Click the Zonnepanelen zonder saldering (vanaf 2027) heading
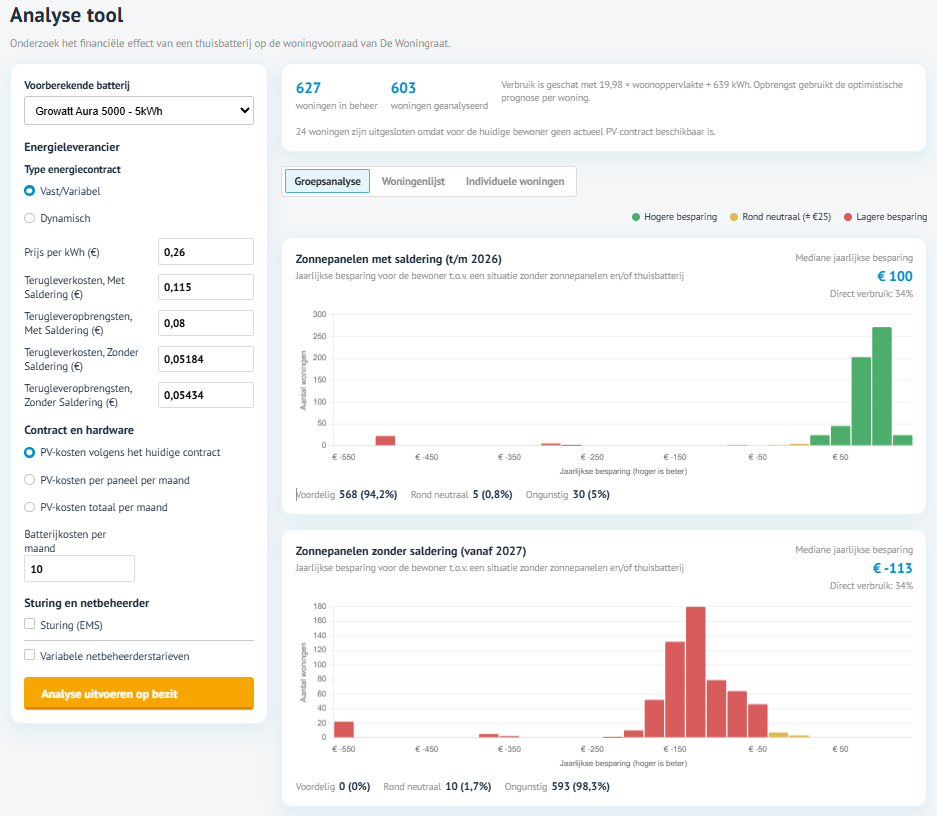The height and width of the screenshot is (816, 937). click(411, 551)
